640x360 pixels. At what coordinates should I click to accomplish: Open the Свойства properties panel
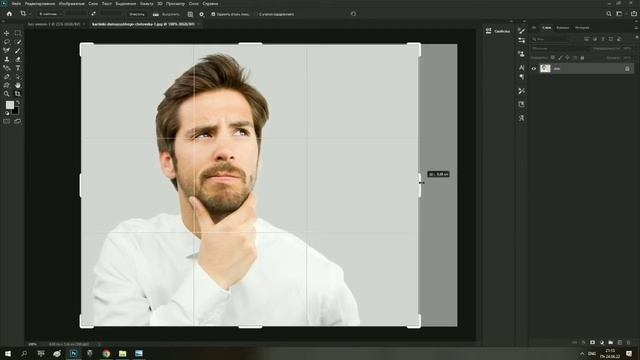(x=498, y=31)
